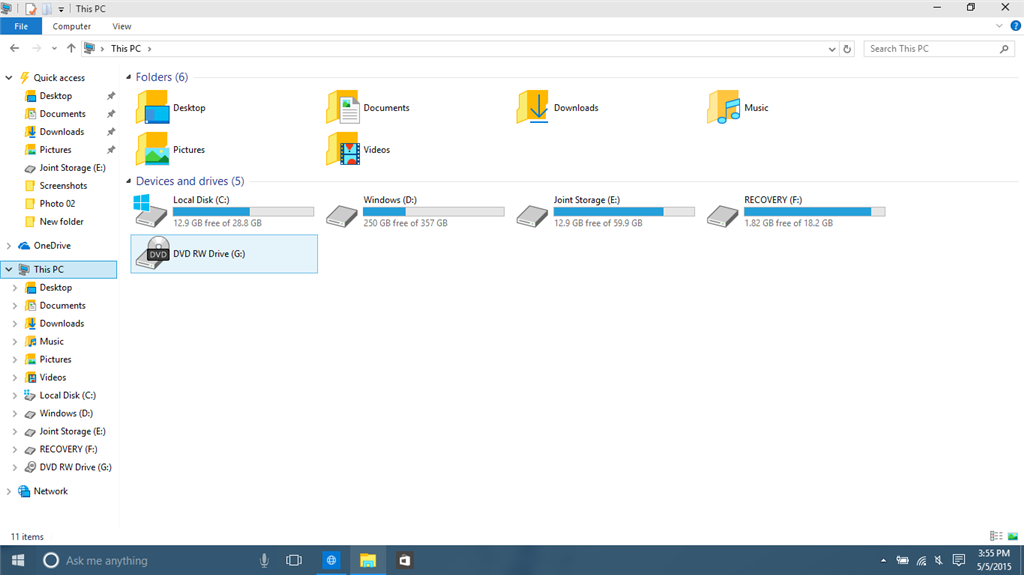Open the Computer ribbon tab

click(72, 26)
